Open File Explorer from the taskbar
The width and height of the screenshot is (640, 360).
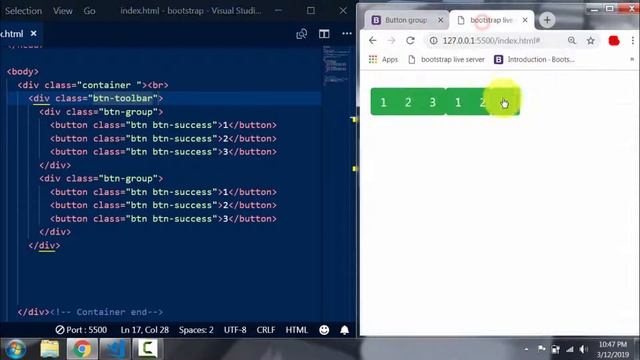(50, 349)
